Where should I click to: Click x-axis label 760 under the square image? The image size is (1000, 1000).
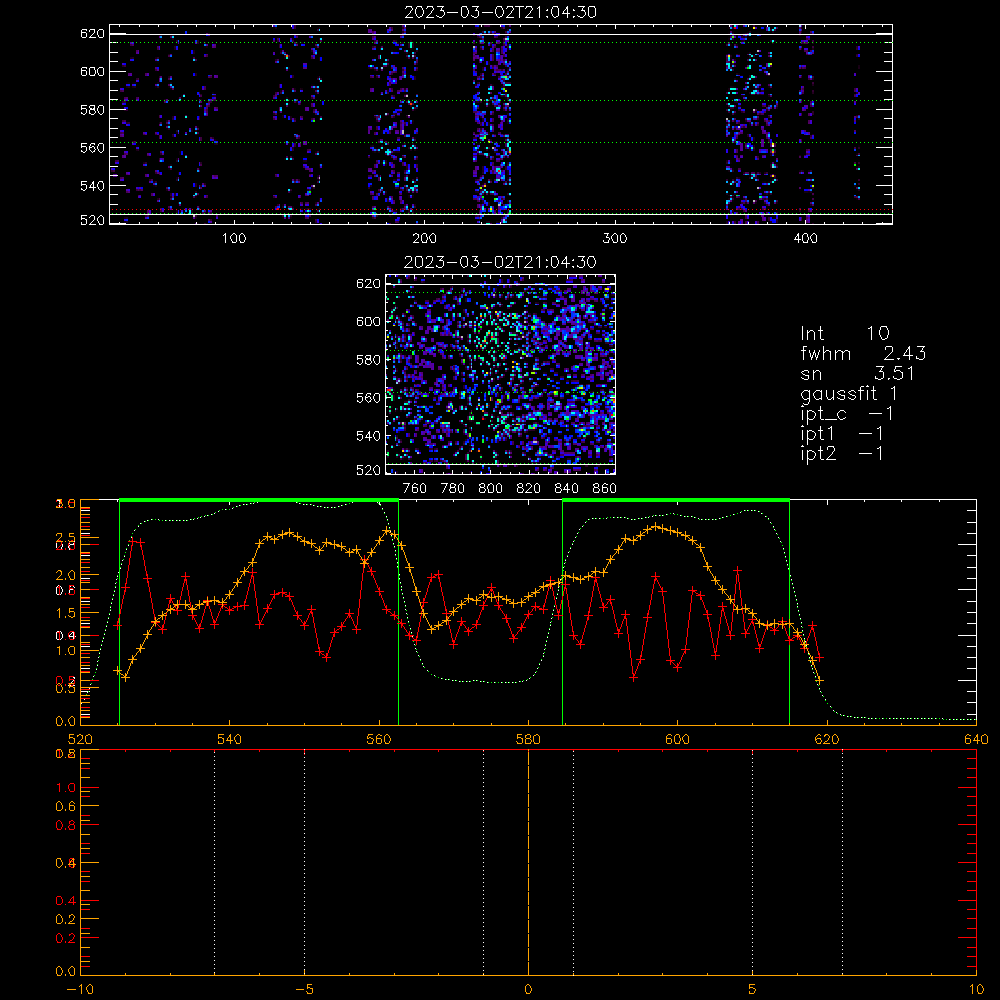click(415, 489)
